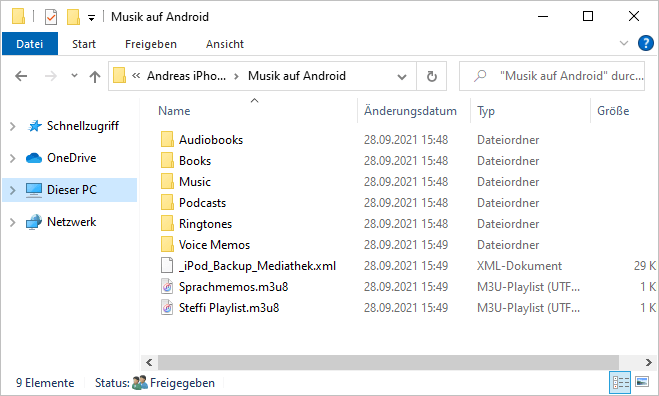Image resolution: width=659 pixels, height=396 pixels.
Task: Go back with the left arrow
Action: point(21,76)
